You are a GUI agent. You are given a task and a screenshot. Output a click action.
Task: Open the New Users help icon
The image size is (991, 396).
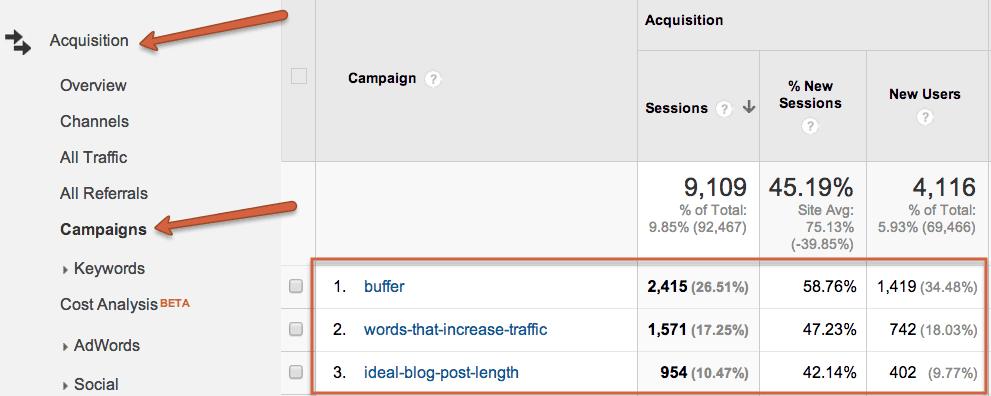925,117
